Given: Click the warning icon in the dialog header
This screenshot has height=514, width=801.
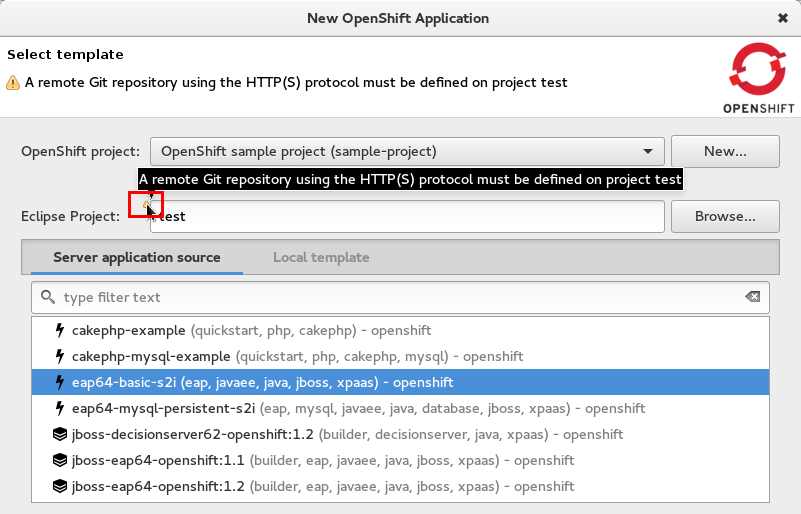Looking at the screenshot, I should click(12, 83).
